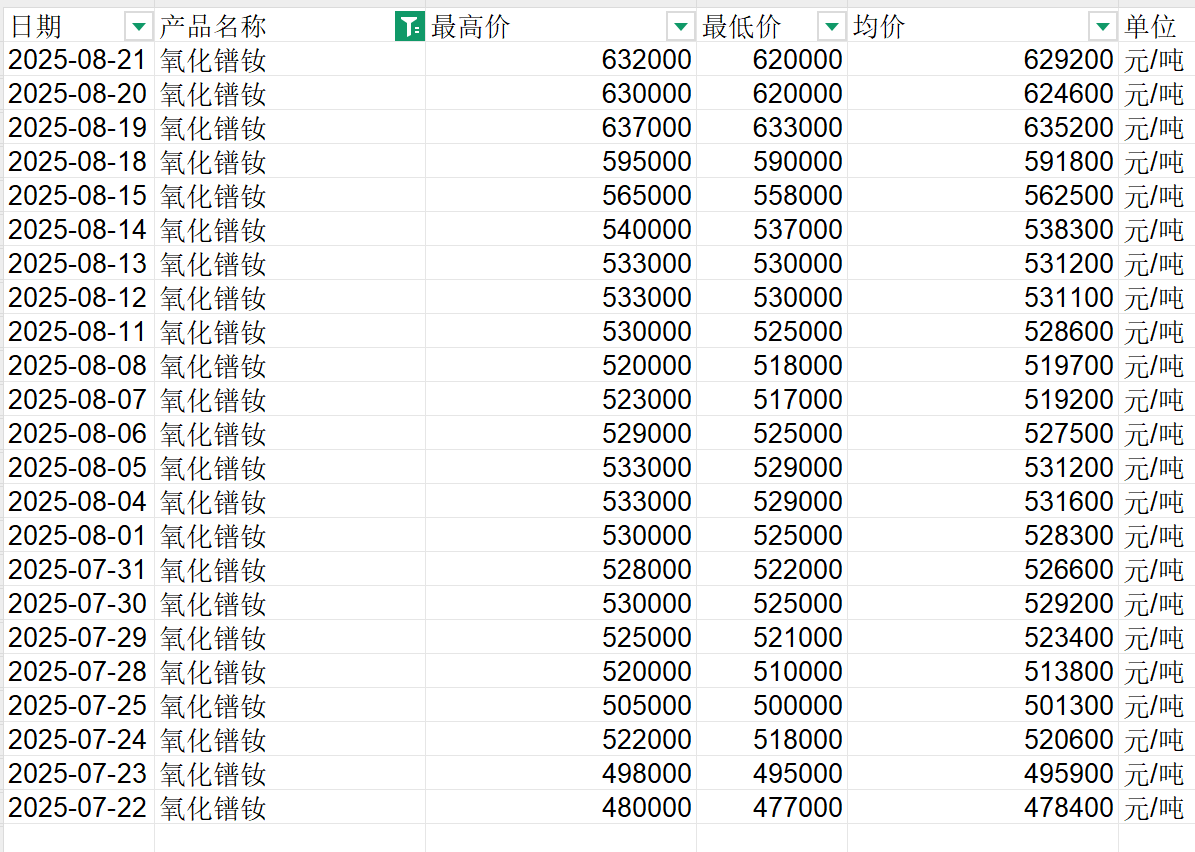
Task: Click lowest price 633000
Action: (x=771, y=127)
